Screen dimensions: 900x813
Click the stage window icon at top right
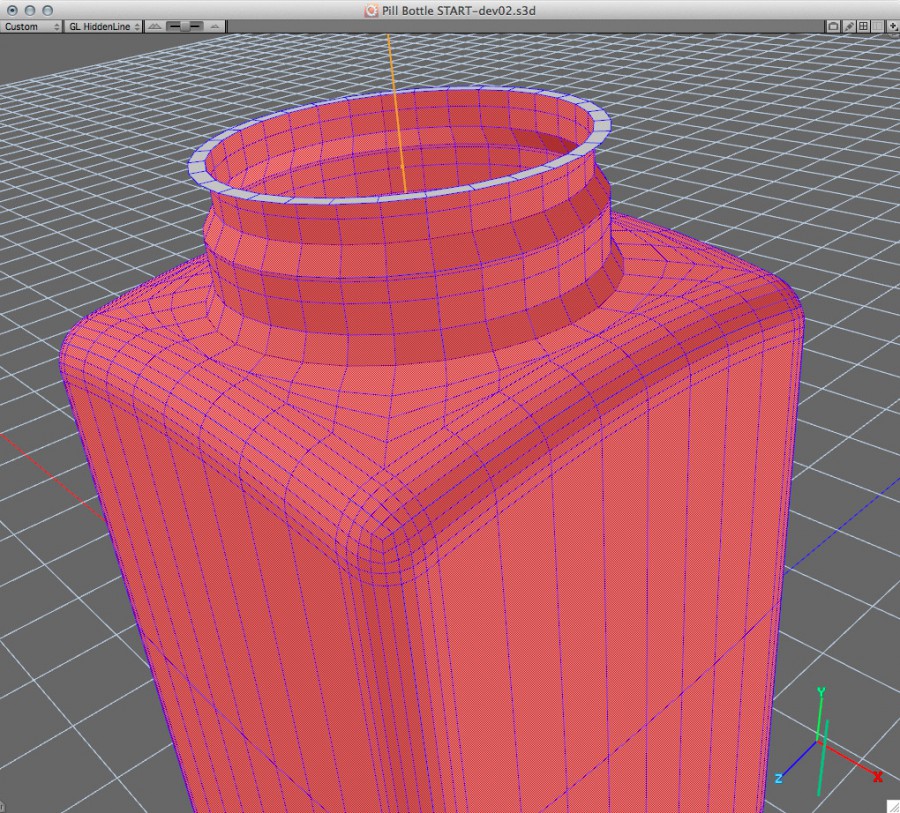click(833, 26)
